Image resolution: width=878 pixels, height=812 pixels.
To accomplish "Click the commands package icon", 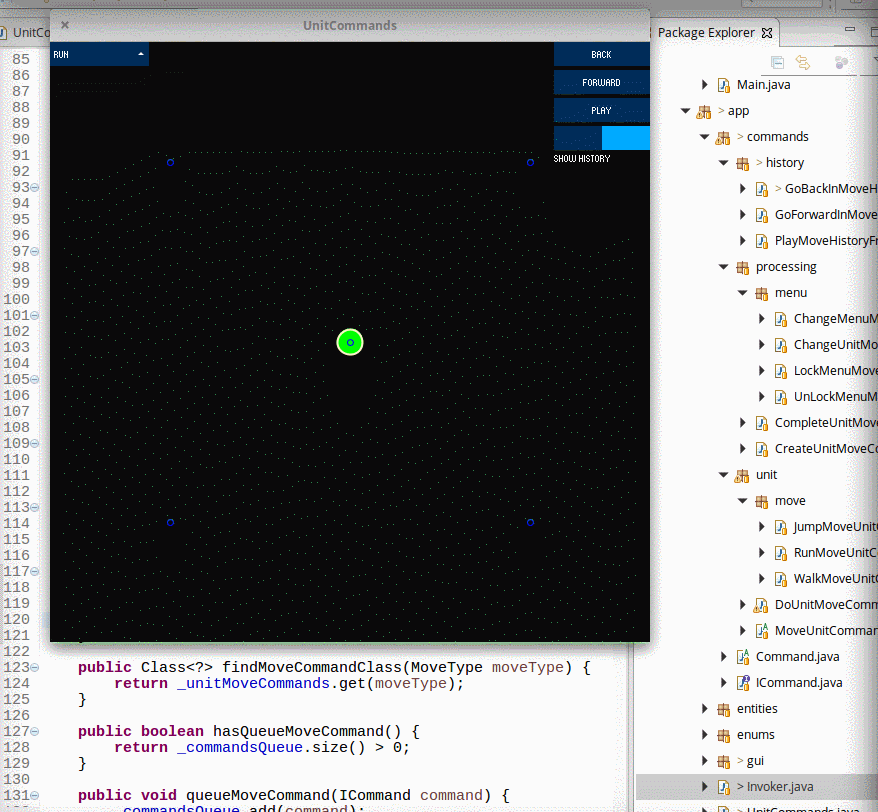I will [723, 137].
